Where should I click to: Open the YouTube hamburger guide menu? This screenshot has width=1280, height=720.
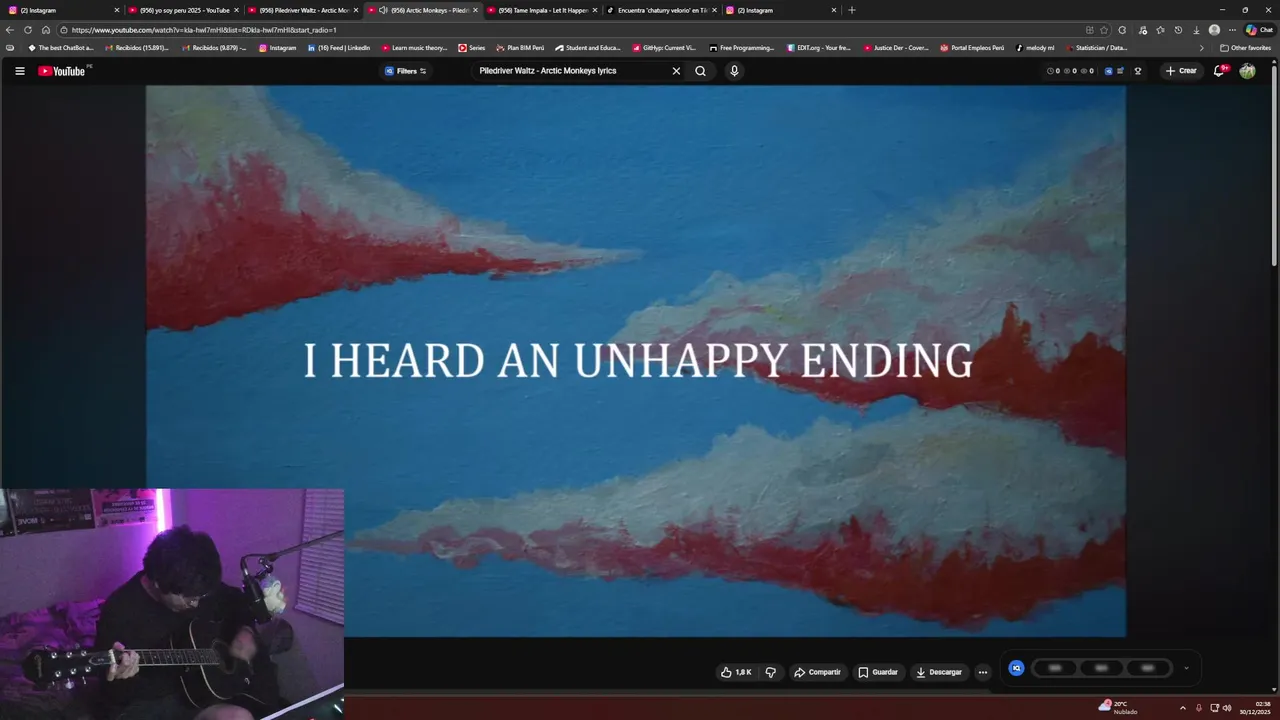pyautogui.click(x=19, y=71)
